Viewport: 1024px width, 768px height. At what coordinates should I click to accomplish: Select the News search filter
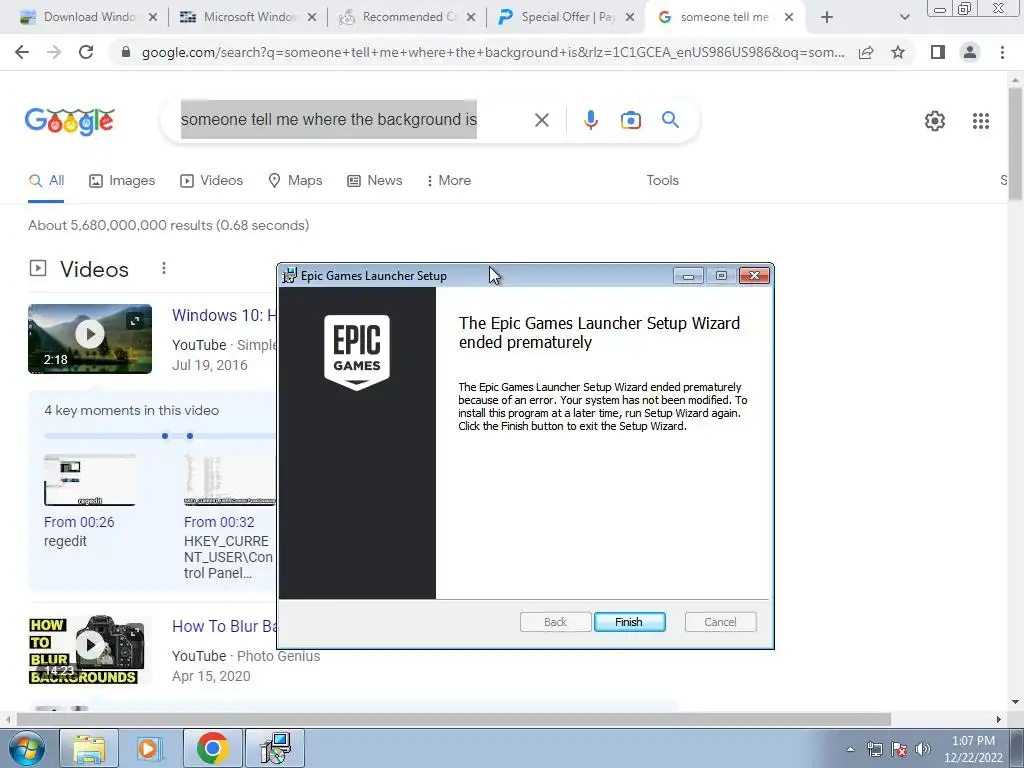(374, 180)
